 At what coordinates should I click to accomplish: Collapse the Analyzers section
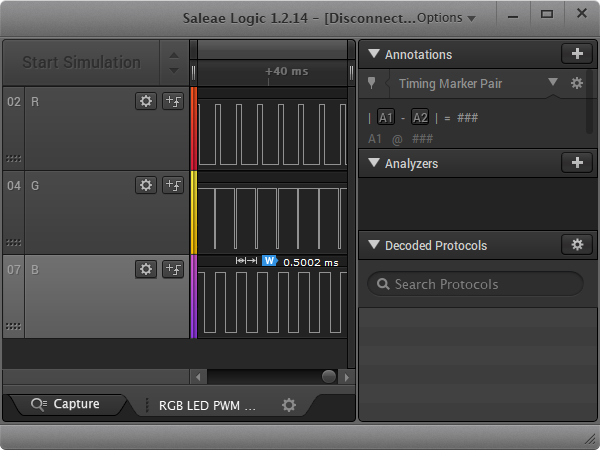pyautogui.click(x=374, y=163)
